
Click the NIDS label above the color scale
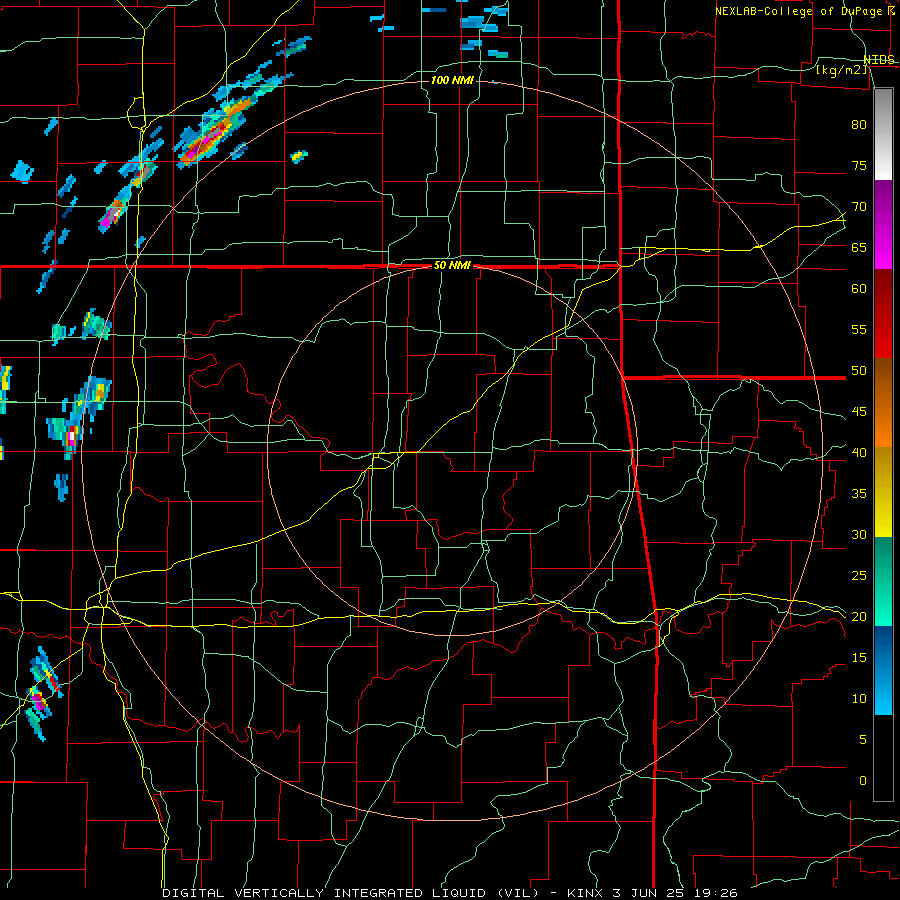pyautogui.click(x=878, y=60)
